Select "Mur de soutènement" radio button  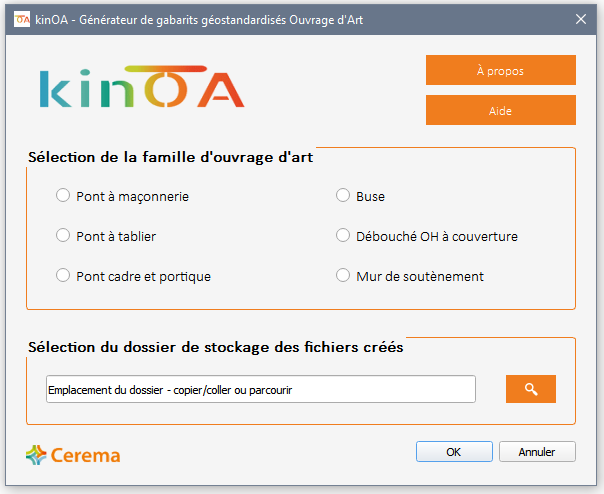coord(343,276)
